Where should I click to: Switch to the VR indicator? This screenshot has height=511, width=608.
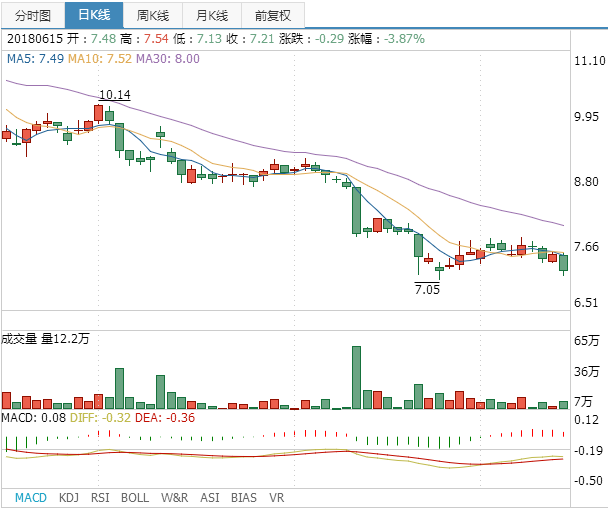tap(276, 497)
